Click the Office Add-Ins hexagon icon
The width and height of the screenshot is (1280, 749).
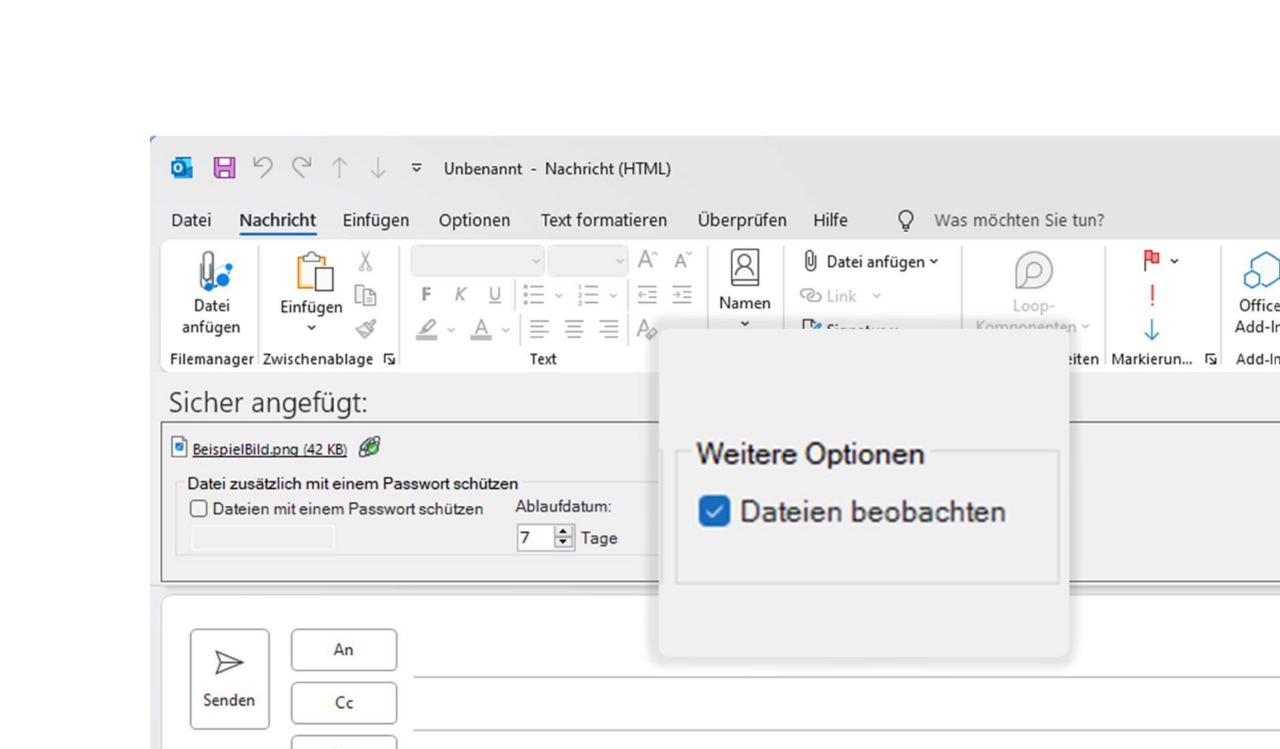[x=1259, y=271]
